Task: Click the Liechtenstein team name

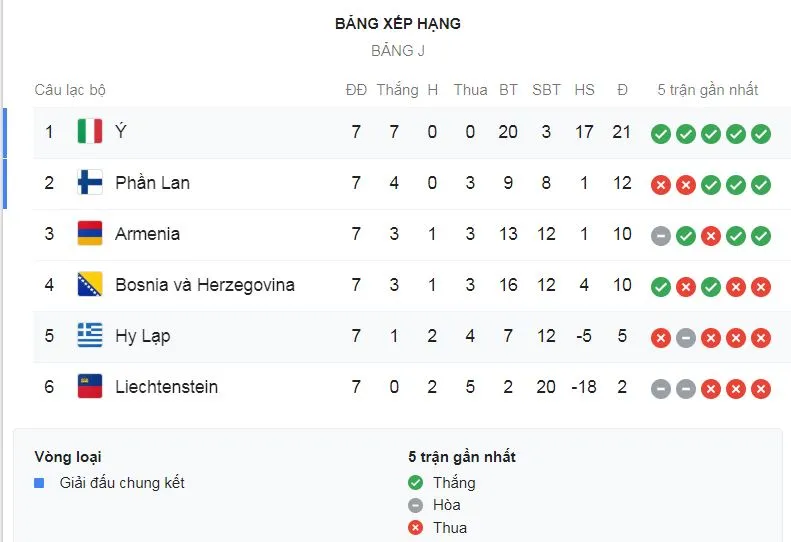Action: [x=166, y=387]
